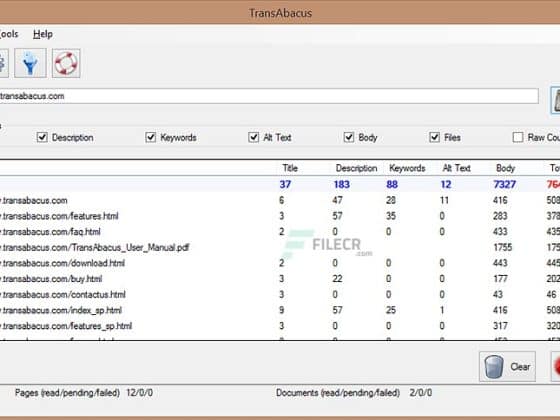Open the lifebuoy help toolbar icon

[x=66, y=63]
